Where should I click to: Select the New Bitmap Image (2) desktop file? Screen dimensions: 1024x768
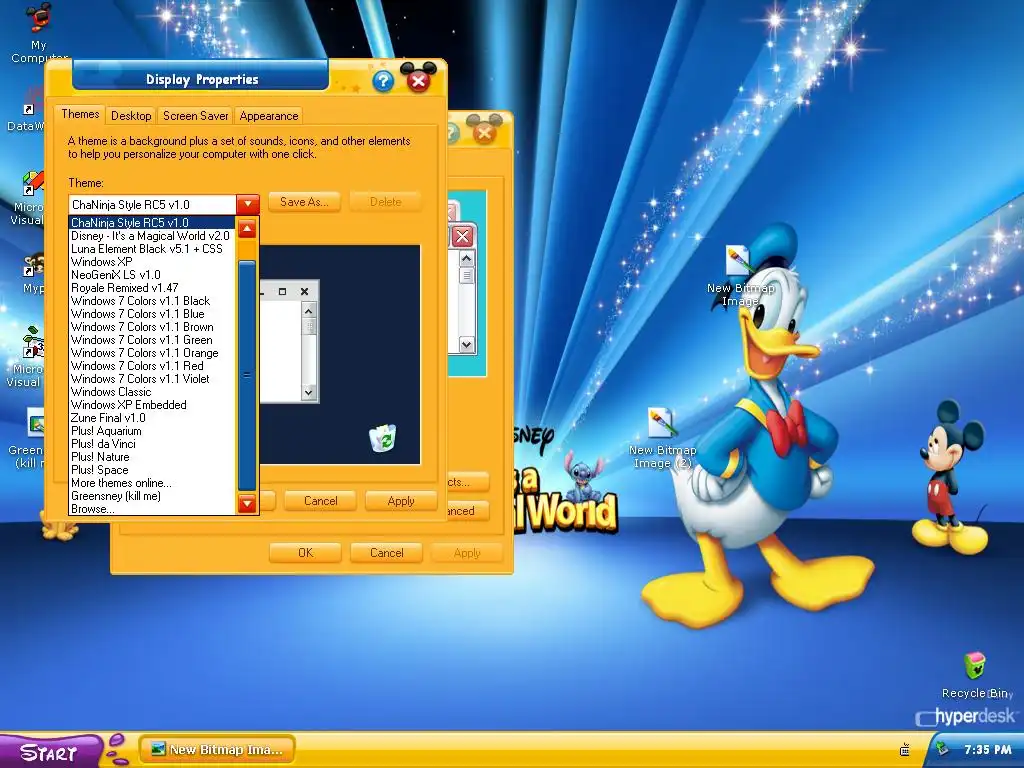(662, 438)
